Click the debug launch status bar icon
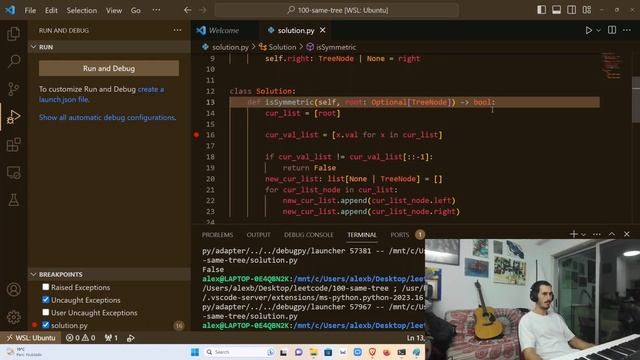The image size is (640, 360). pos(131,338)
